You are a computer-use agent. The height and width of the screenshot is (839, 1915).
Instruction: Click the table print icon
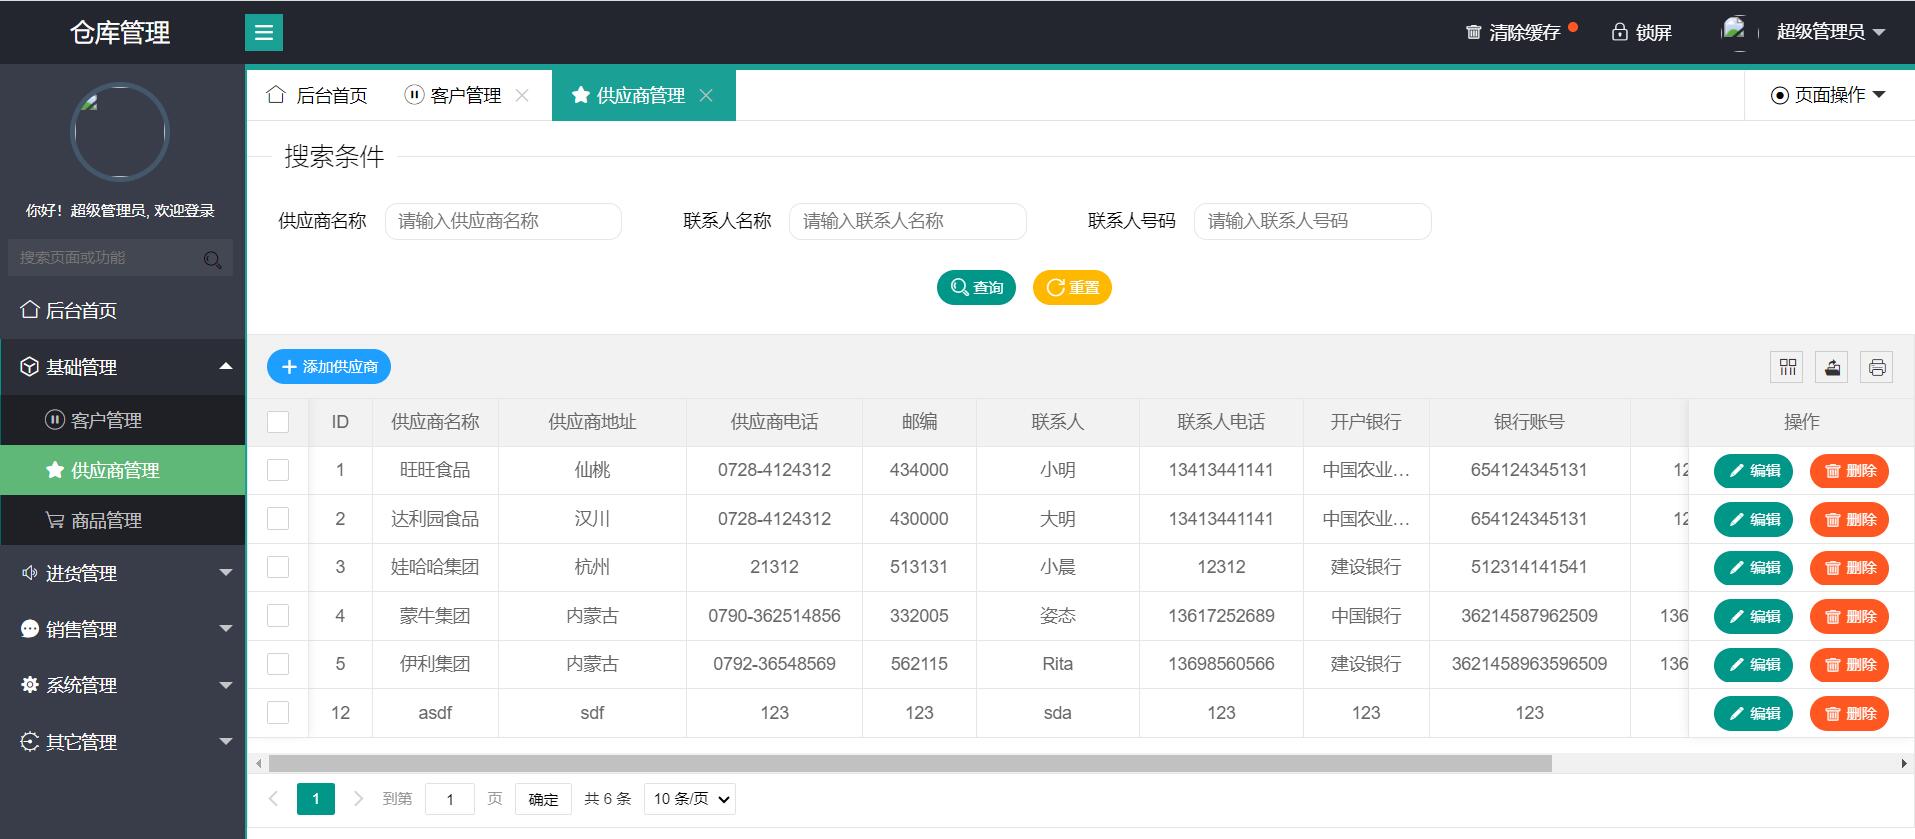[x=1877, y=367]
